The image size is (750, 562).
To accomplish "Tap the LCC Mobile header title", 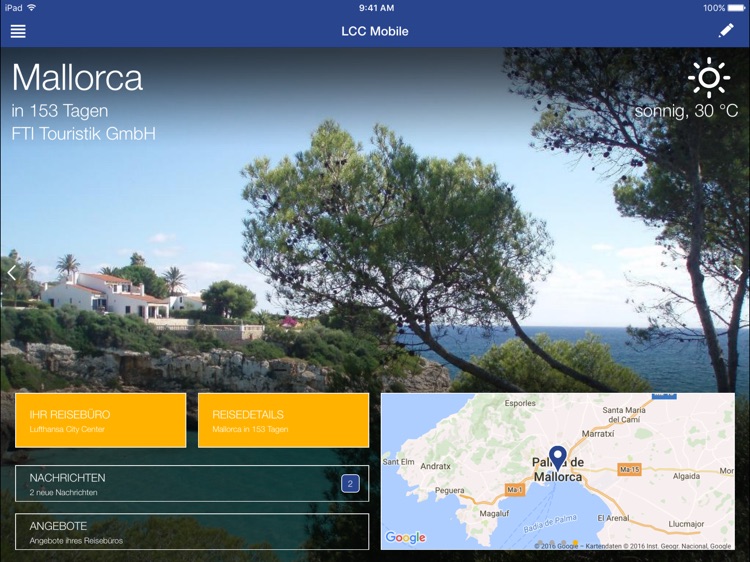I will click(x=375, y=31).
